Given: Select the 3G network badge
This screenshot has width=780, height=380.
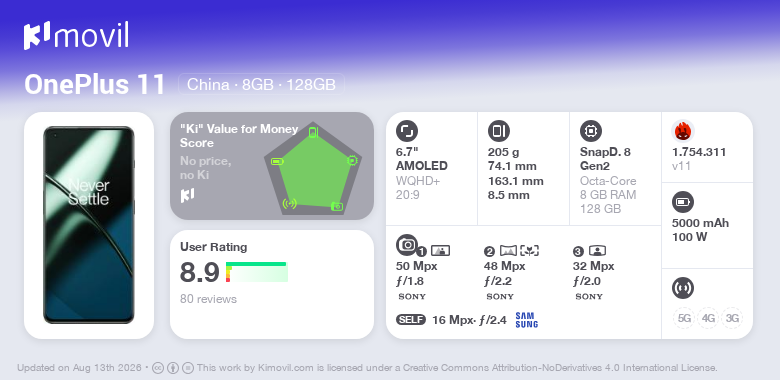Looking at the screenshot, I should point(732,318).
